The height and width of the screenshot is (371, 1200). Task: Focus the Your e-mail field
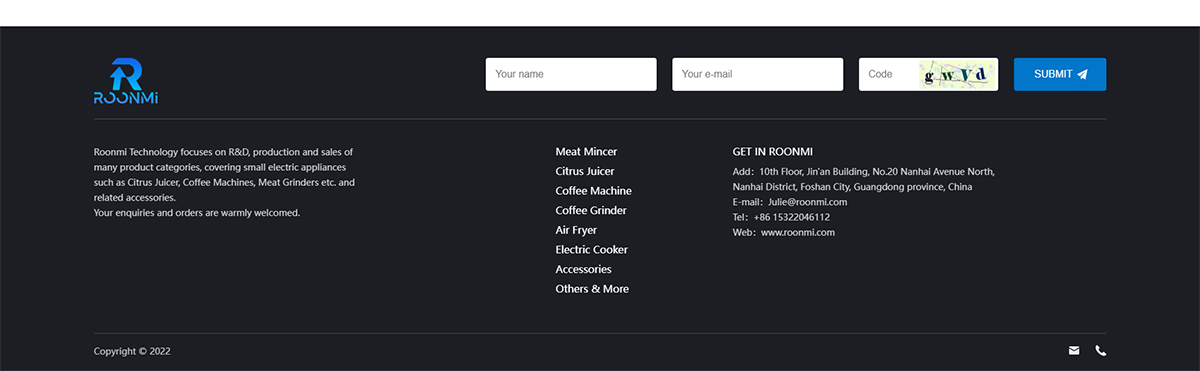point(757,74)
